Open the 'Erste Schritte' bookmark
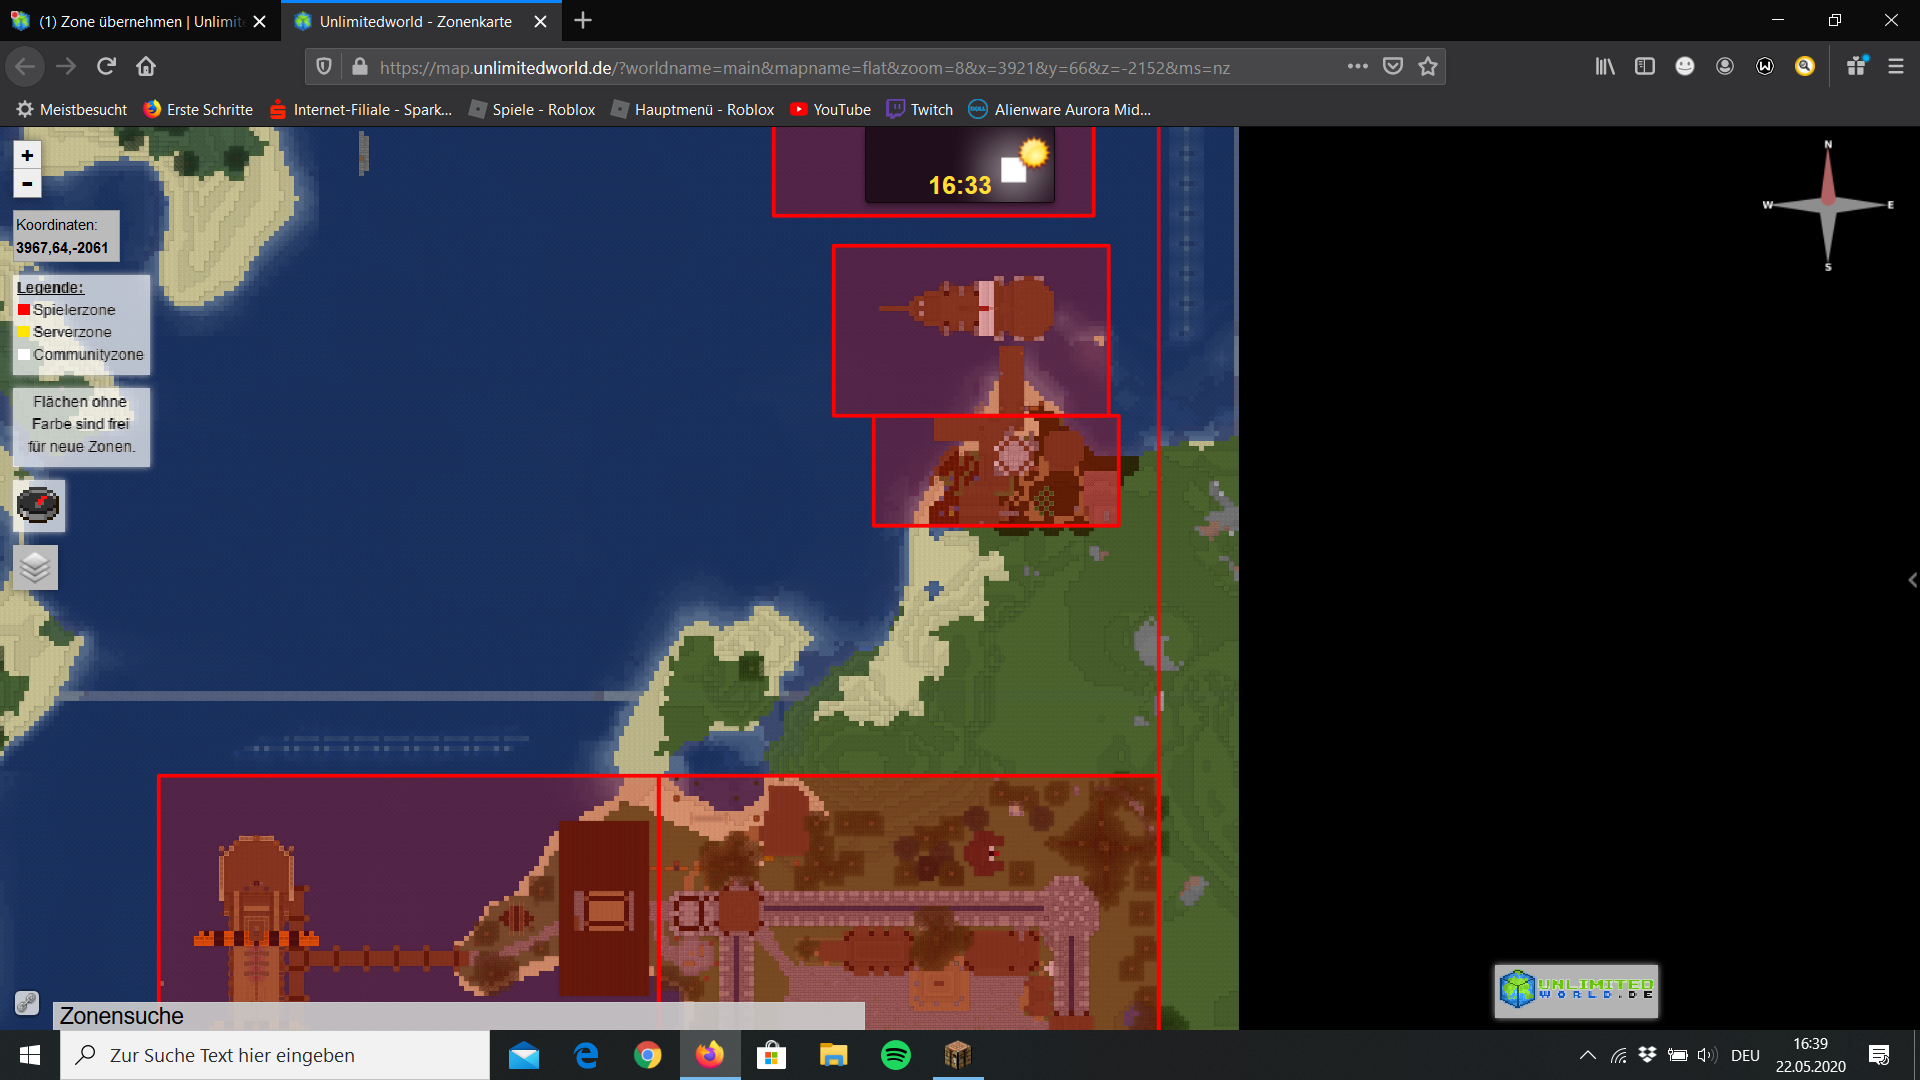1920x1080 pixels. pyautogui.click(x=198, y=109)
